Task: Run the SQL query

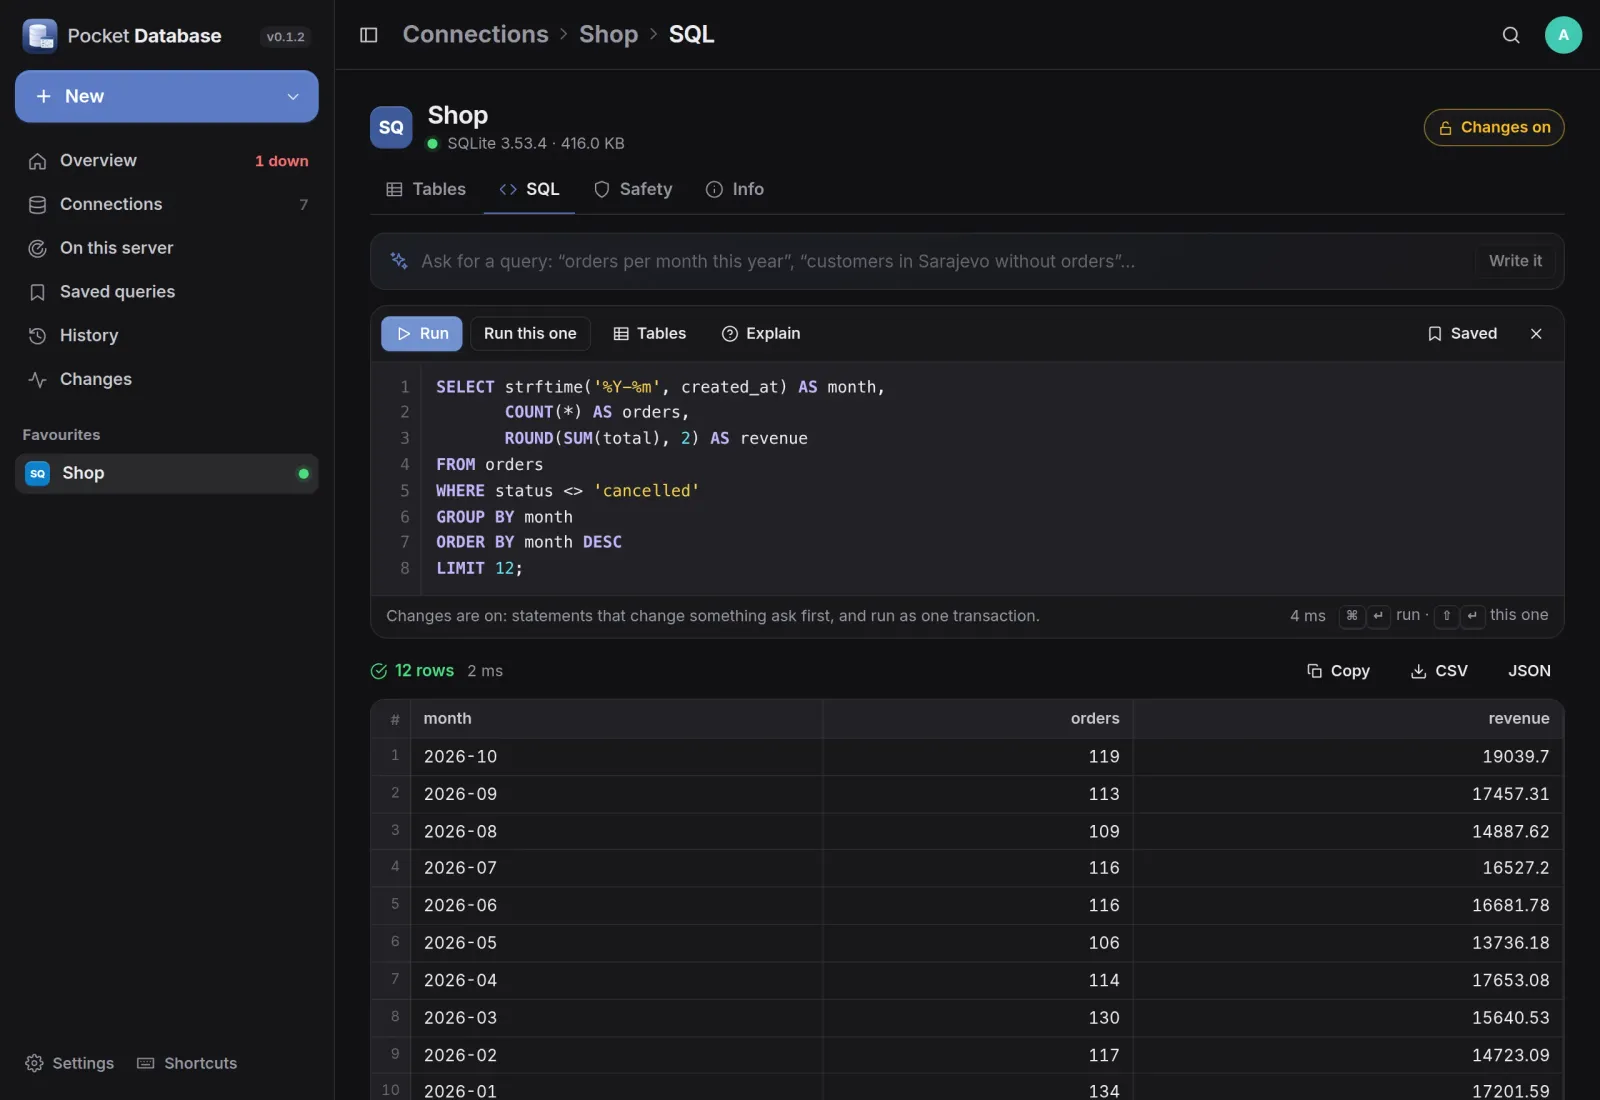Action: pos(422,334)
